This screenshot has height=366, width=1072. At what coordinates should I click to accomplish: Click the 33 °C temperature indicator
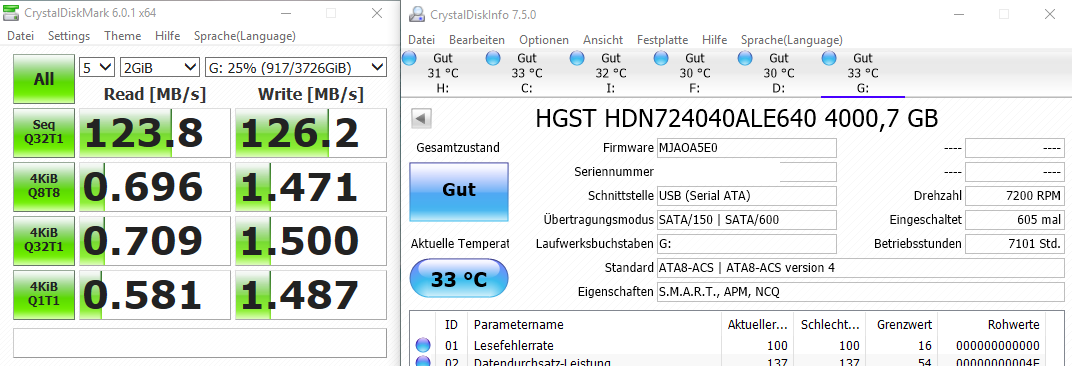[459, 278]
